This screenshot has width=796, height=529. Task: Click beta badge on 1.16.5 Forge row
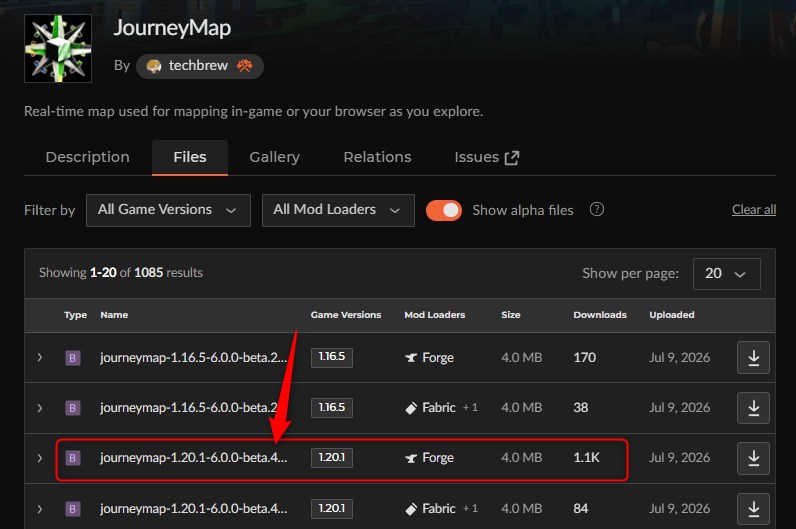73,358
